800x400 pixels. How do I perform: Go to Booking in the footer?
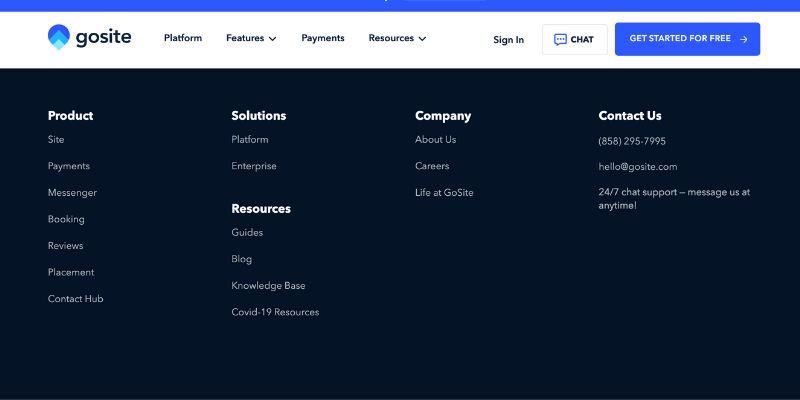(66, 219)
